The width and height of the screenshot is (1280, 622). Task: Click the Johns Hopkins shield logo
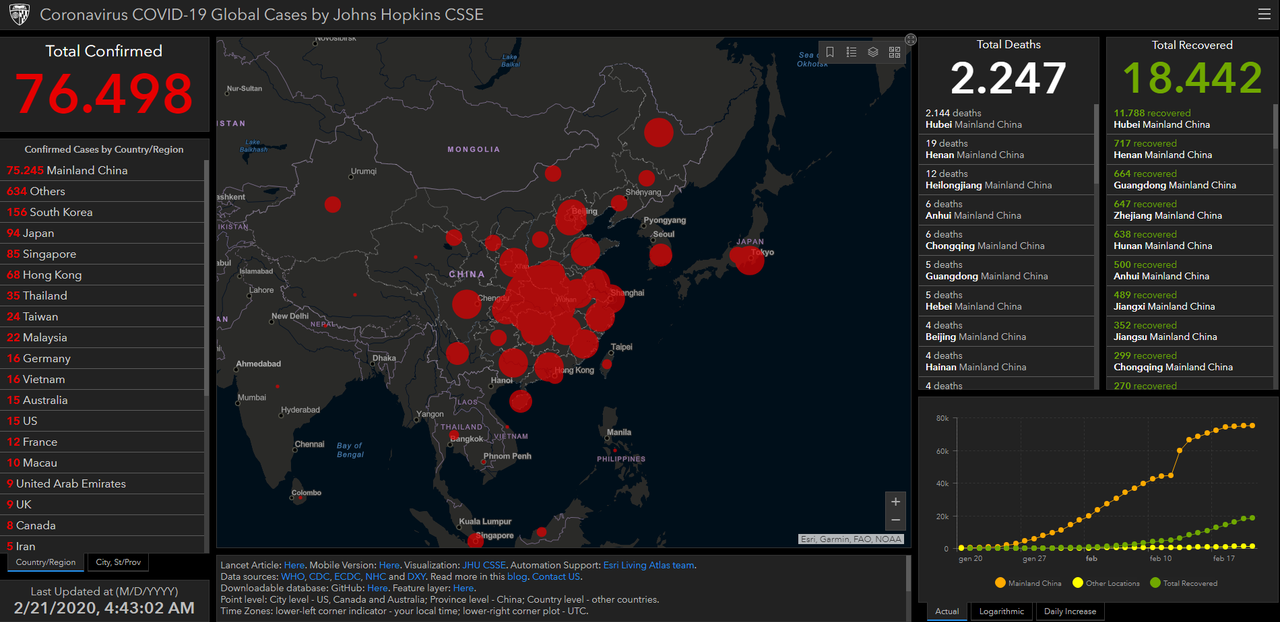tap(19, 15)
